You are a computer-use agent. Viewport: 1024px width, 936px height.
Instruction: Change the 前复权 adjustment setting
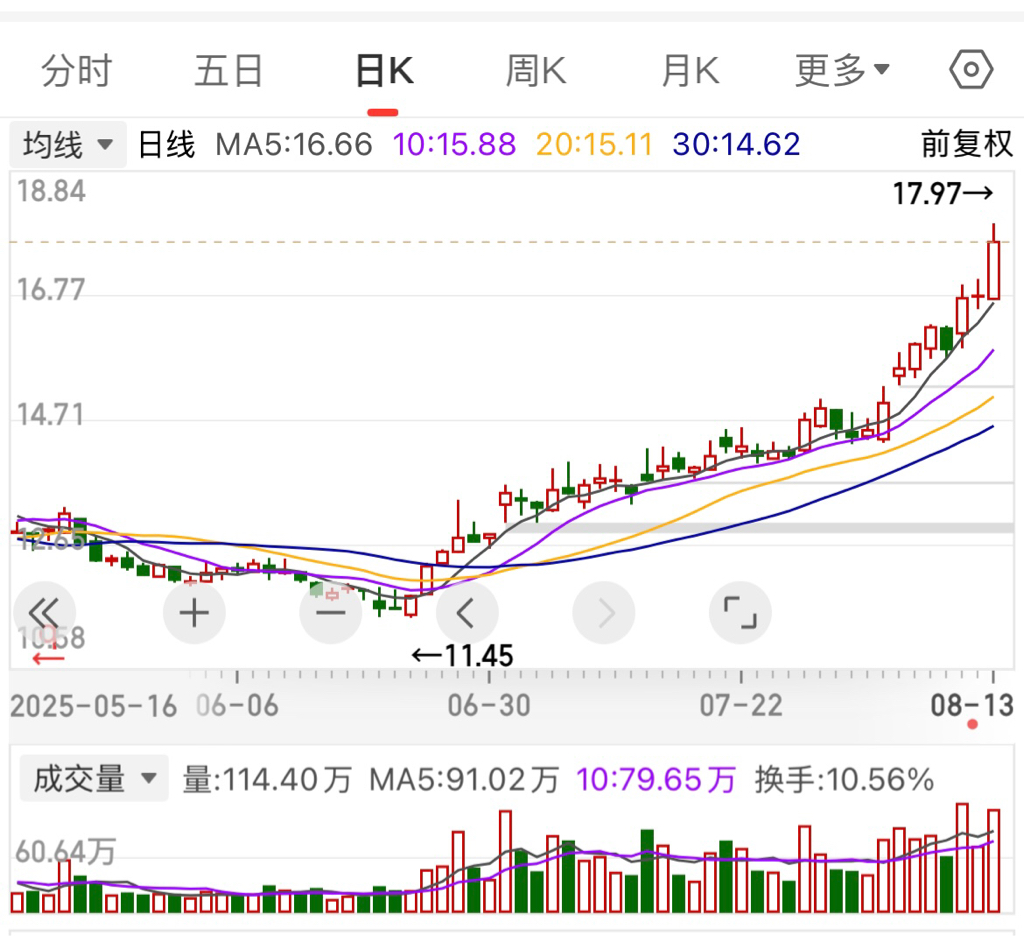tap(967, 144)
